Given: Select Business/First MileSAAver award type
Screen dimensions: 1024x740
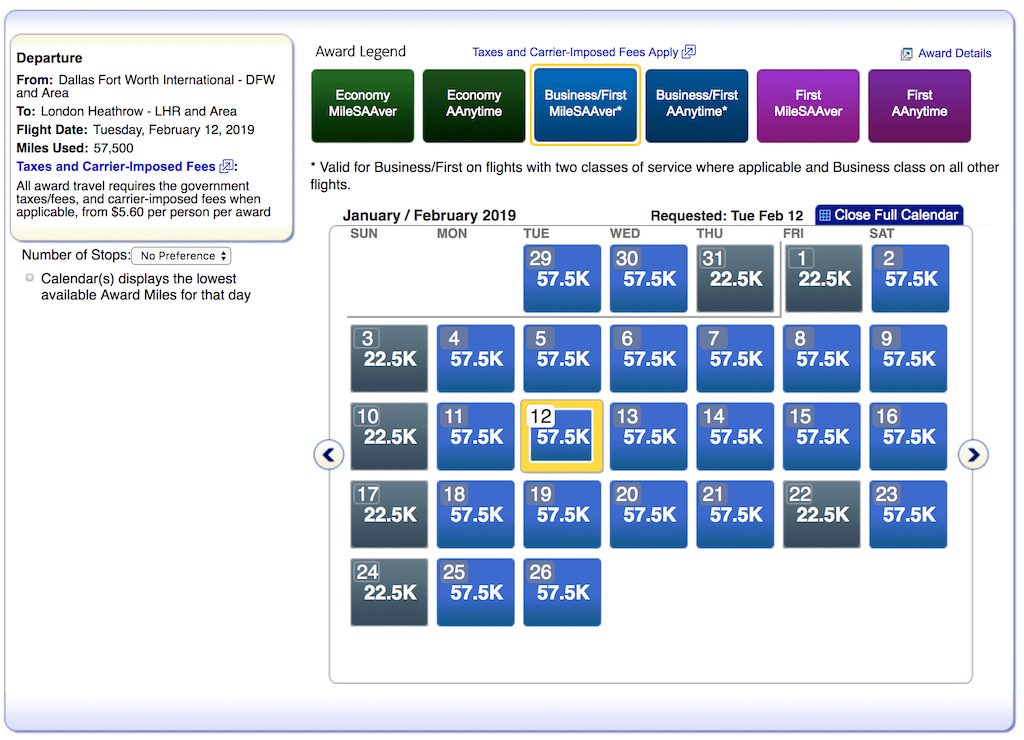Looking at the screenshot, I should click(585, 105).
